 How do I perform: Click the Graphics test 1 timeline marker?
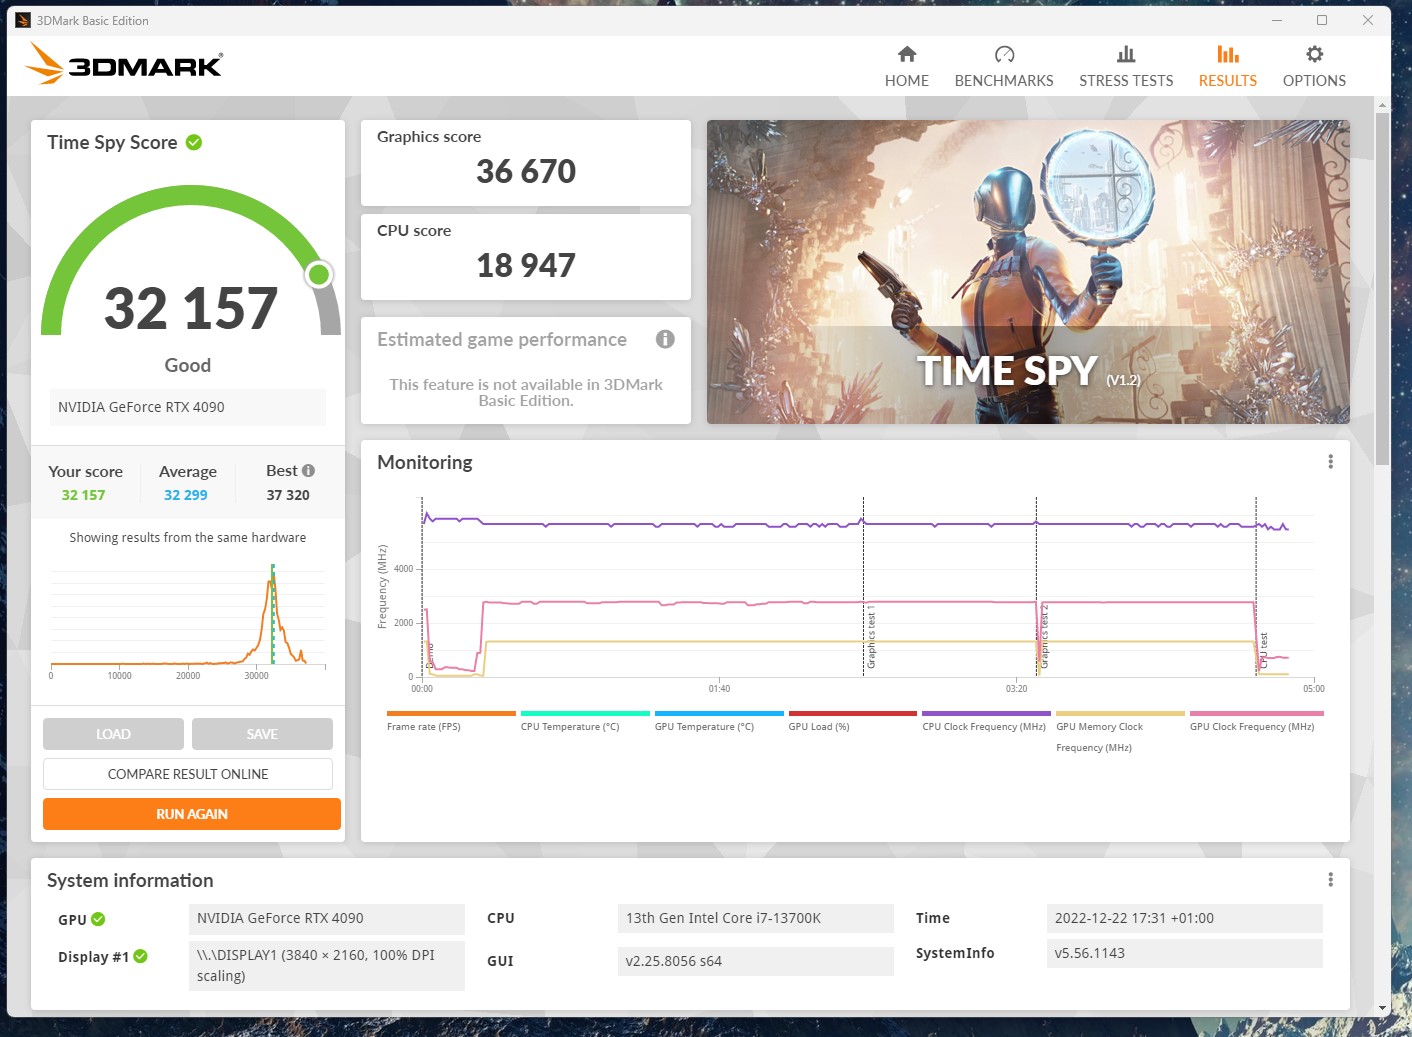tap(870, 636)
